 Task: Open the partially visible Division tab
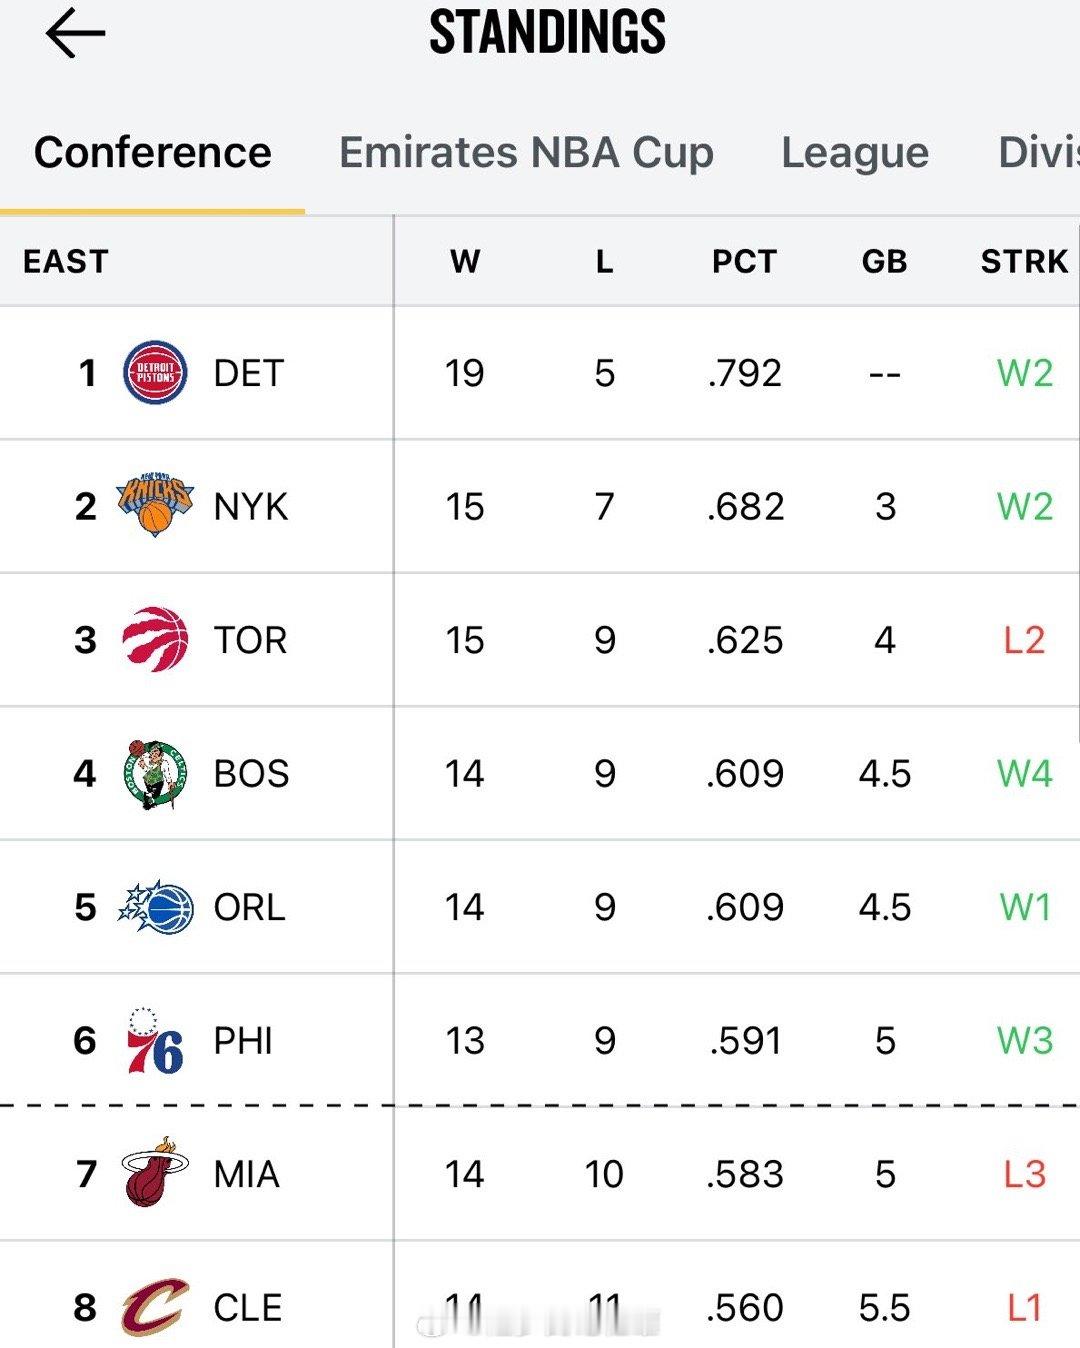(x=1038, y=153)
